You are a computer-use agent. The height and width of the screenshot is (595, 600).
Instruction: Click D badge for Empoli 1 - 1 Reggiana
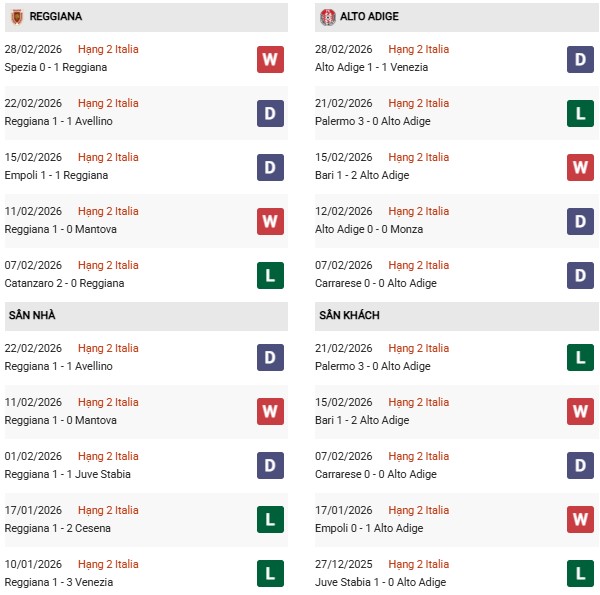click(x=270, y=167)
